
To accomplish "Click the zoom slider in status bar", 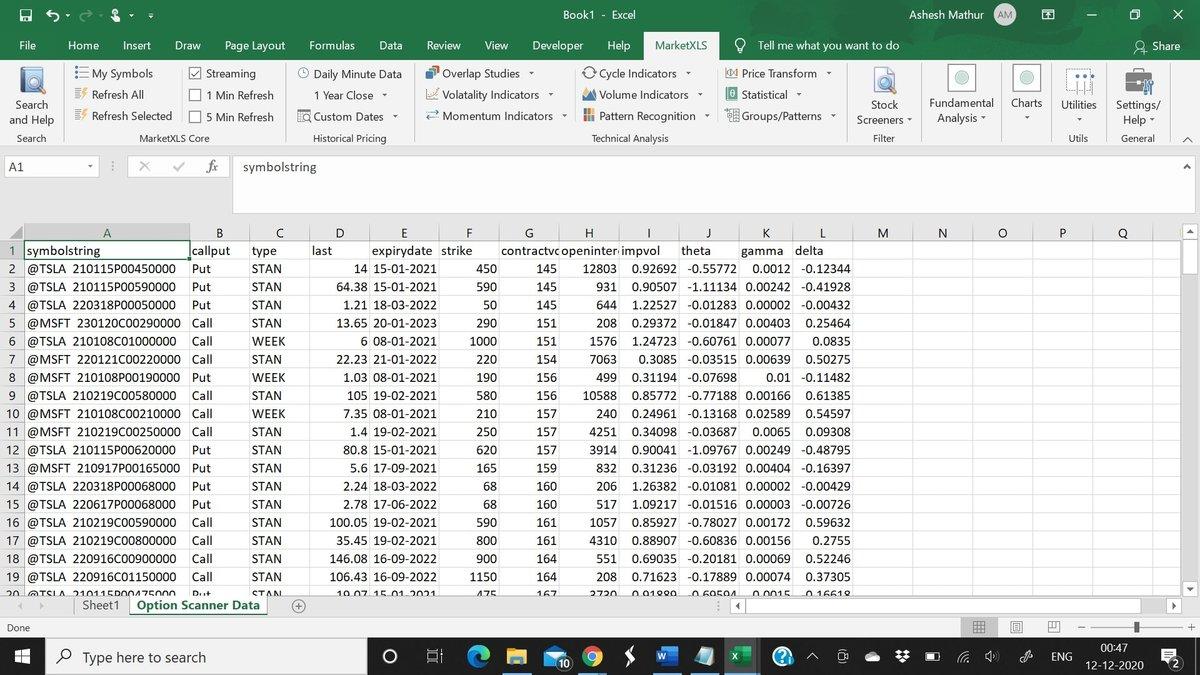I will [x=1136, y=627].
